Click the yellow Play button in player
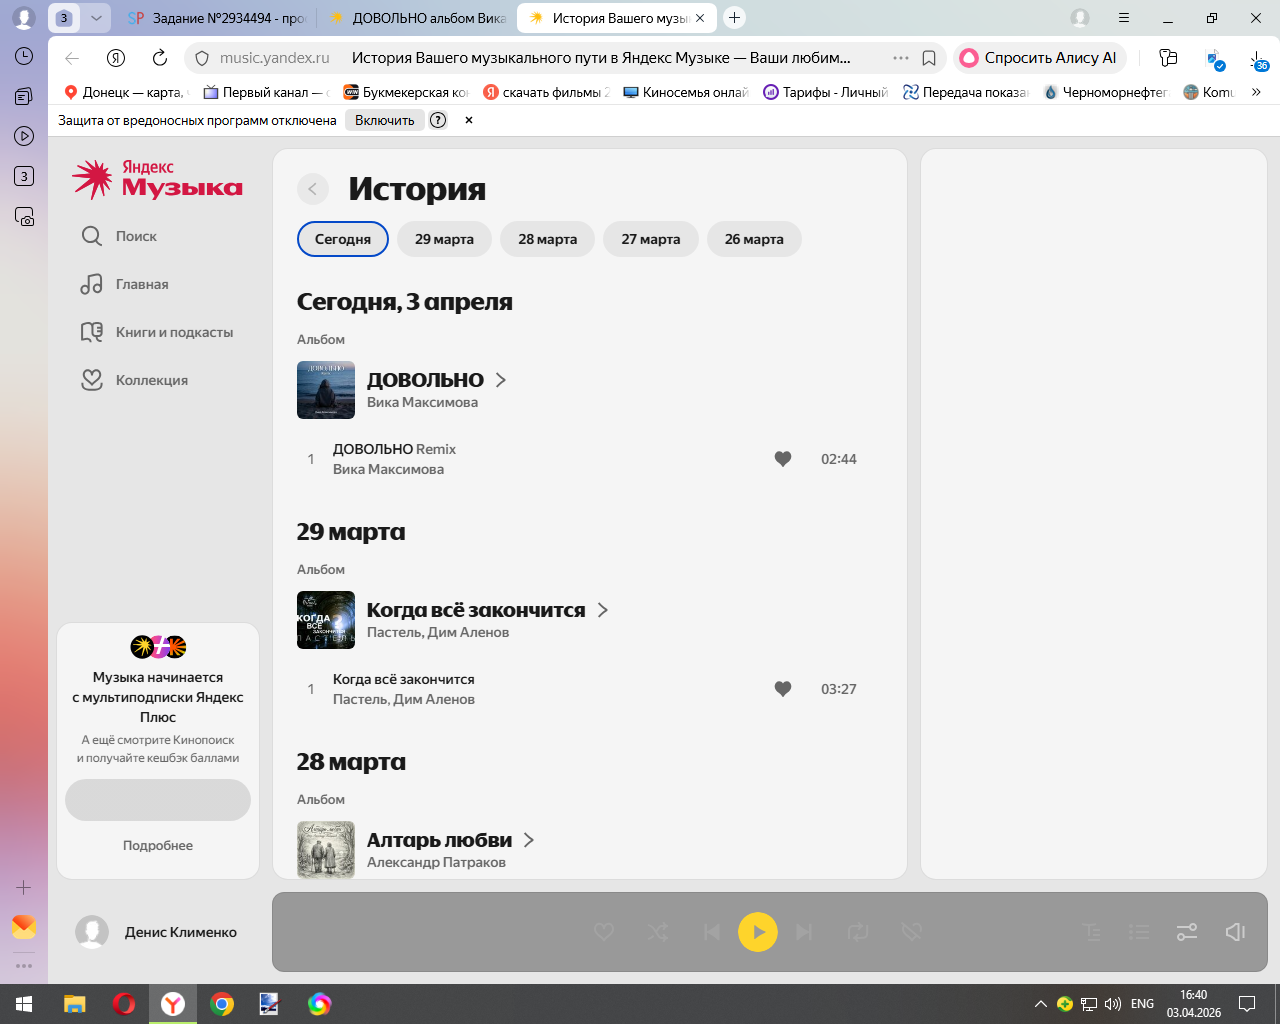 point(757,932)
